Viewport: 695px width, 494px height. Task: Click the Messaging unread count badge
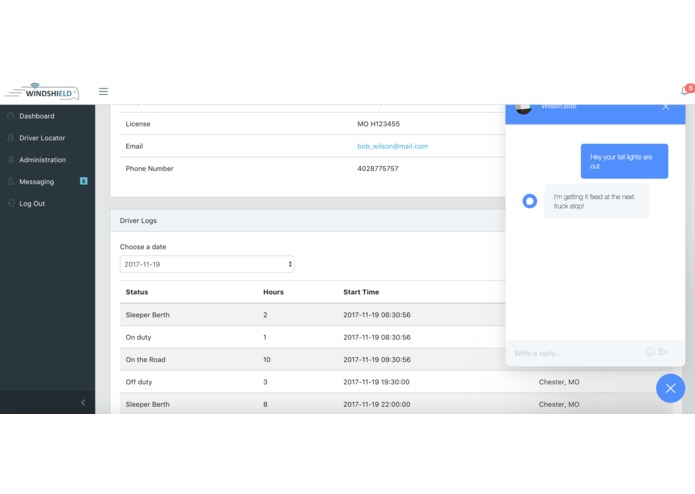click(83, 181)
